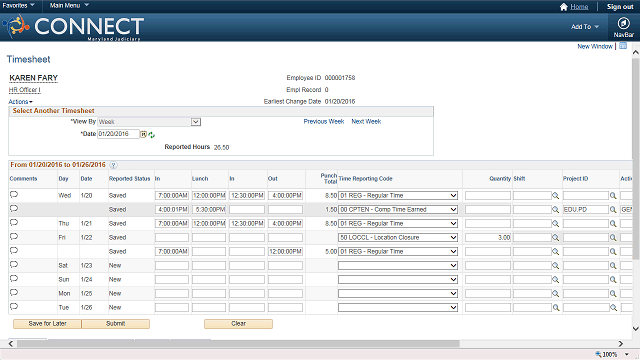Click the Quantity field showing 3.00
Image resolution: width=640 pixels, height=360 pixels.
point(488,238)
